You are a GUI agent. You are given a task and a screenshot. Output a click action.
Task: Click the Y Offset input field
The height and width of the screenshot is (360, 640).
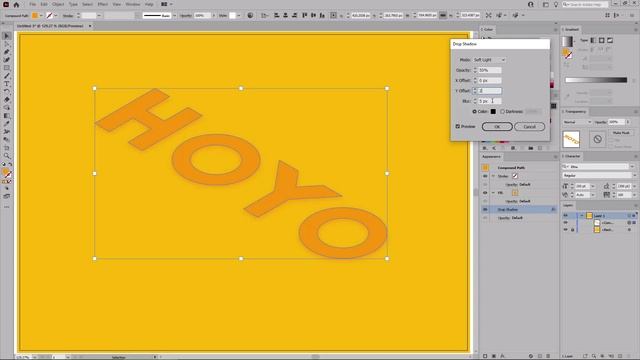489,91
